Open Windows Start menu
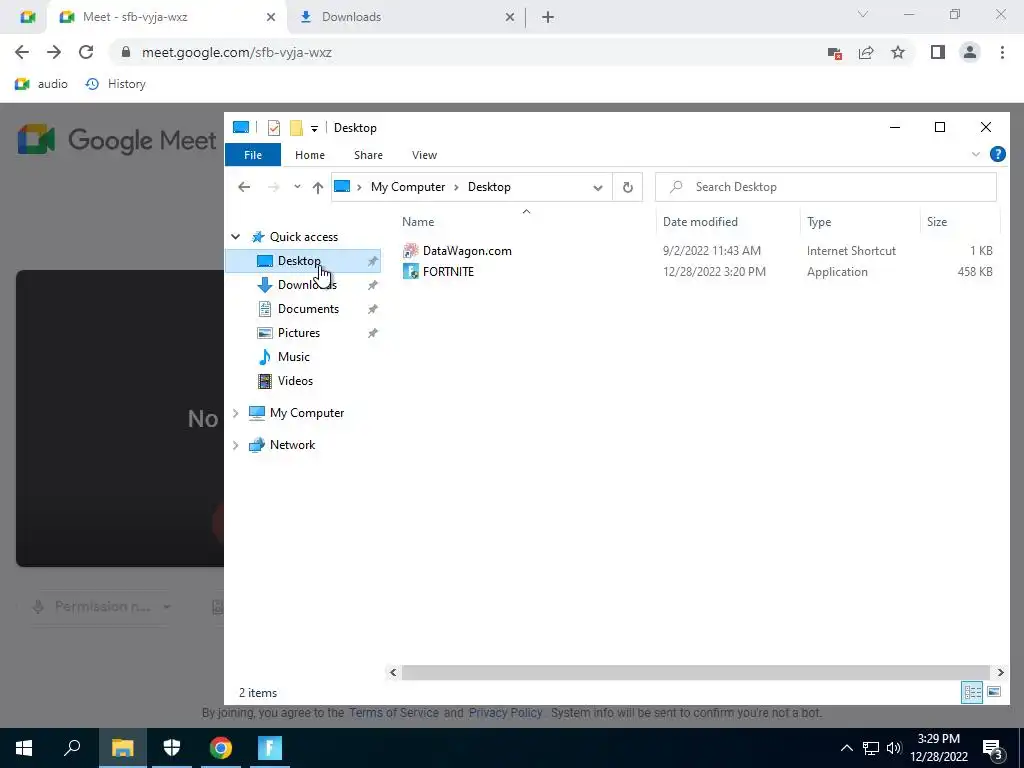The width and height of the screenshot is (1024, 768). [24, 748]
